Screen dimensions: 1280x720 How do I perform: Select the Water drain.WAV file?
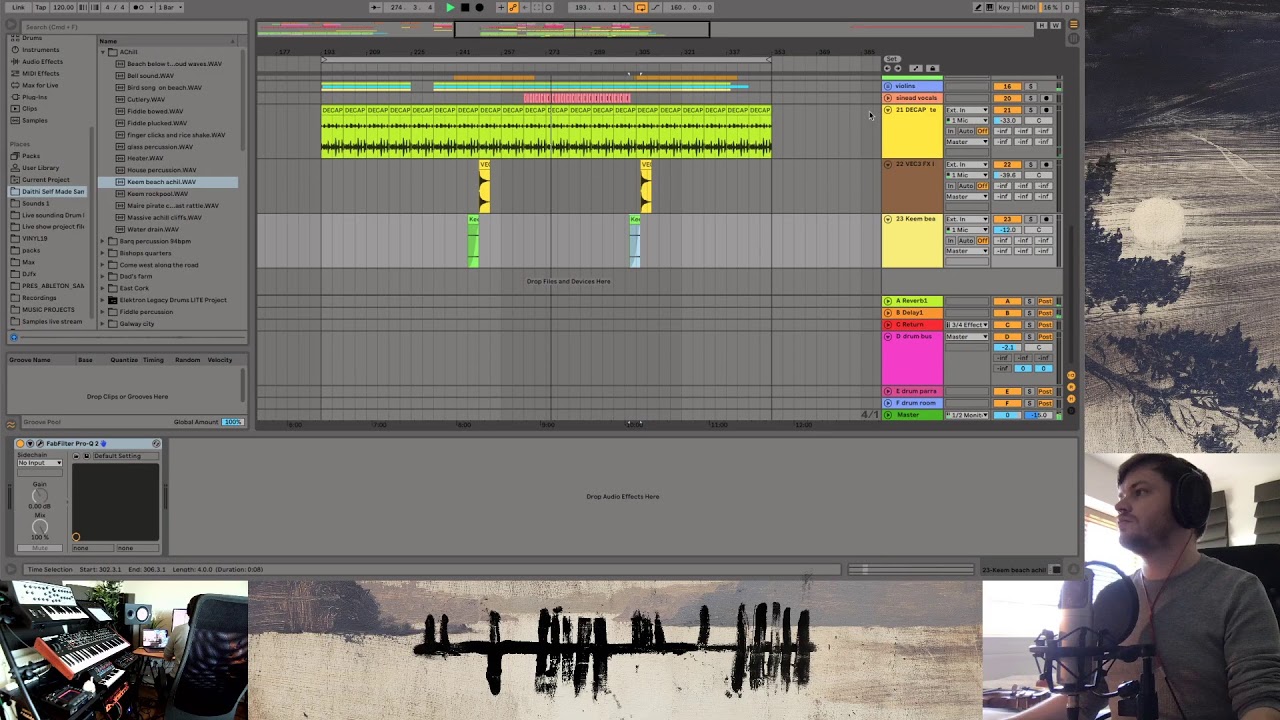pyautogui.click(x=153, y=229)
